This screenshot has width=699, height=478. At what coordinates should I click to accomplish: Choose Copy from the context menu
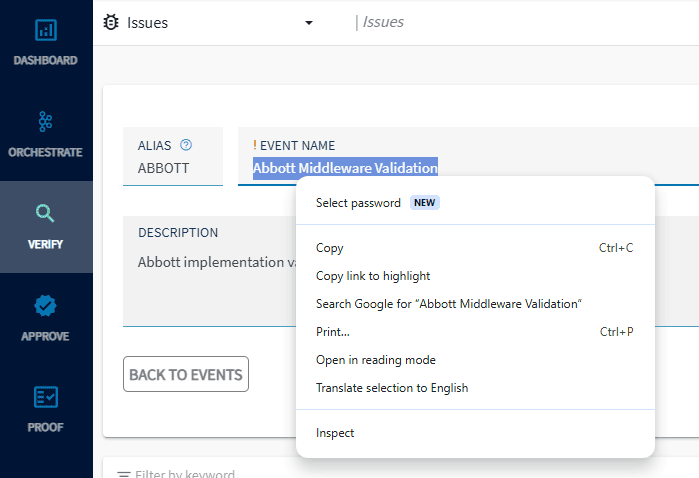click(x=475, y=248)
